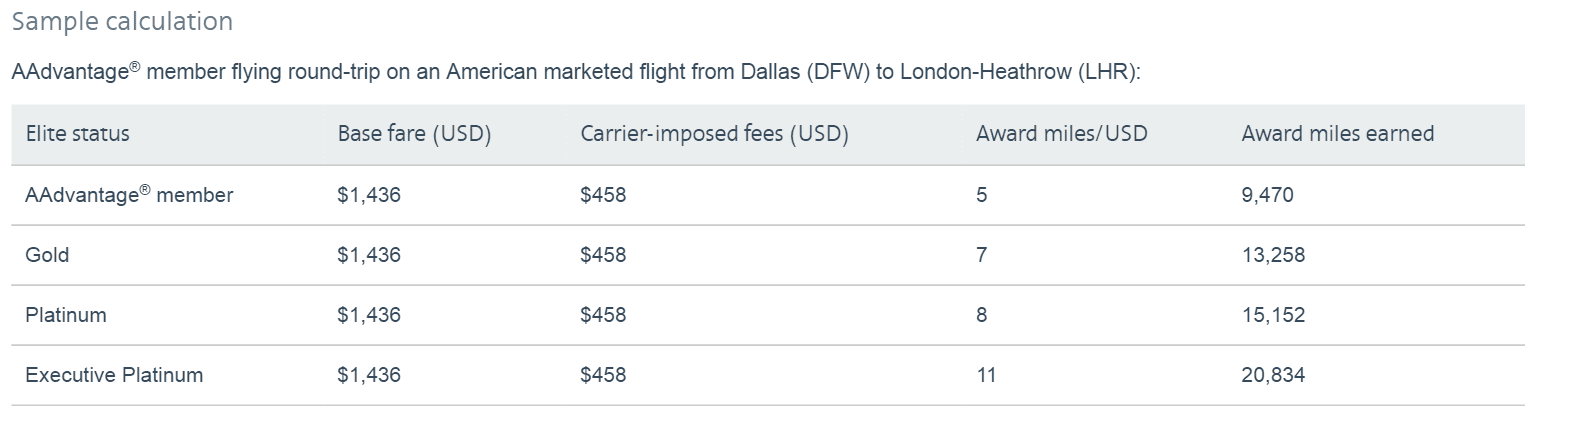Select the Platinum status row label

[x=65, y=315]
